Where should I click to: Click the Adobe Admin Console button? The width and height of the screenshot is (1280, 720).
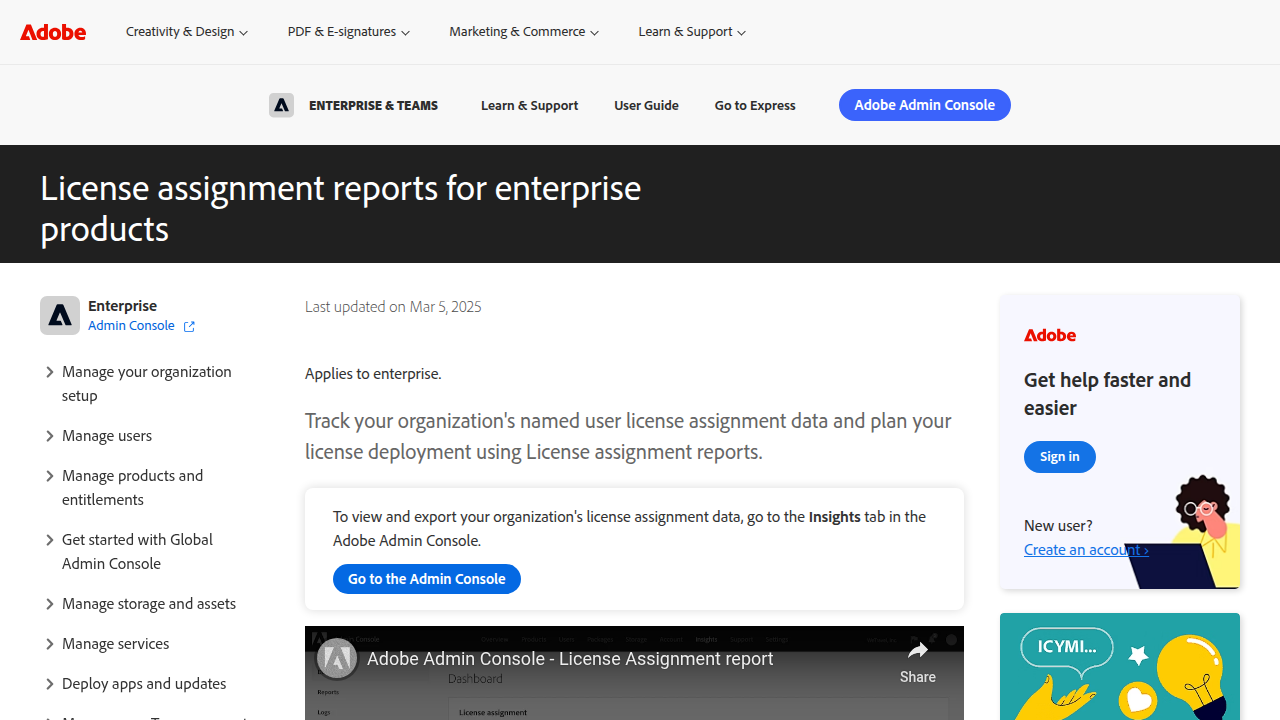[x=925, y=105]
